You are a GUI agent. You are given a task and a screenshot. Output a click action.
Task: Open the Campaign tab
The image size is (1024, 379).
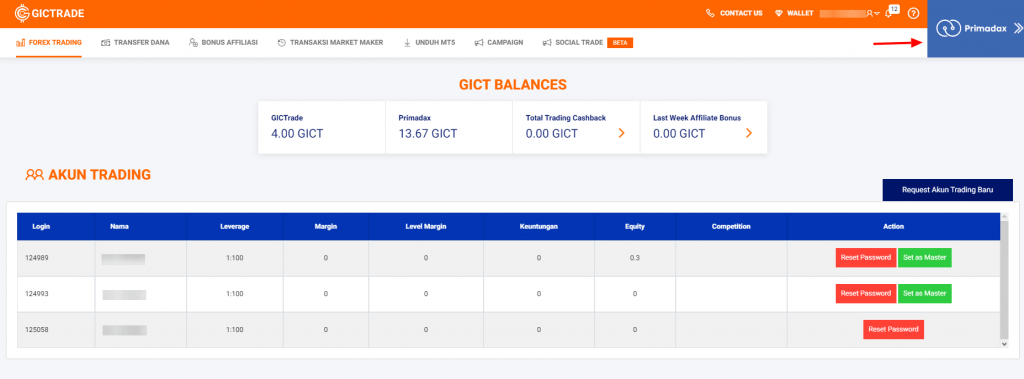499,42
